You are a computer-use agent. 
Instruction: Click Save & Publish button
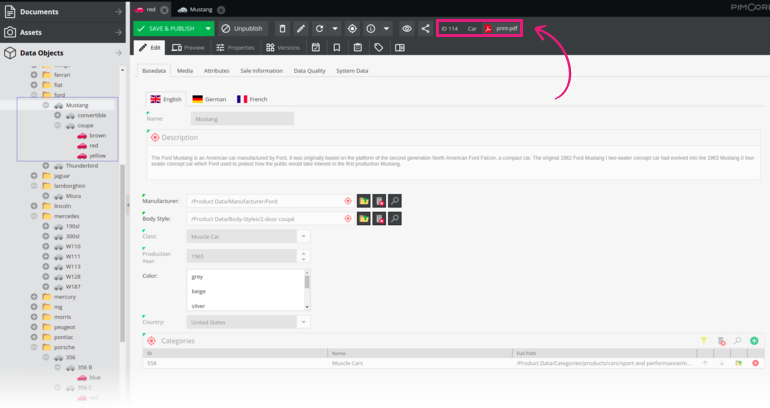click(167, 28)
